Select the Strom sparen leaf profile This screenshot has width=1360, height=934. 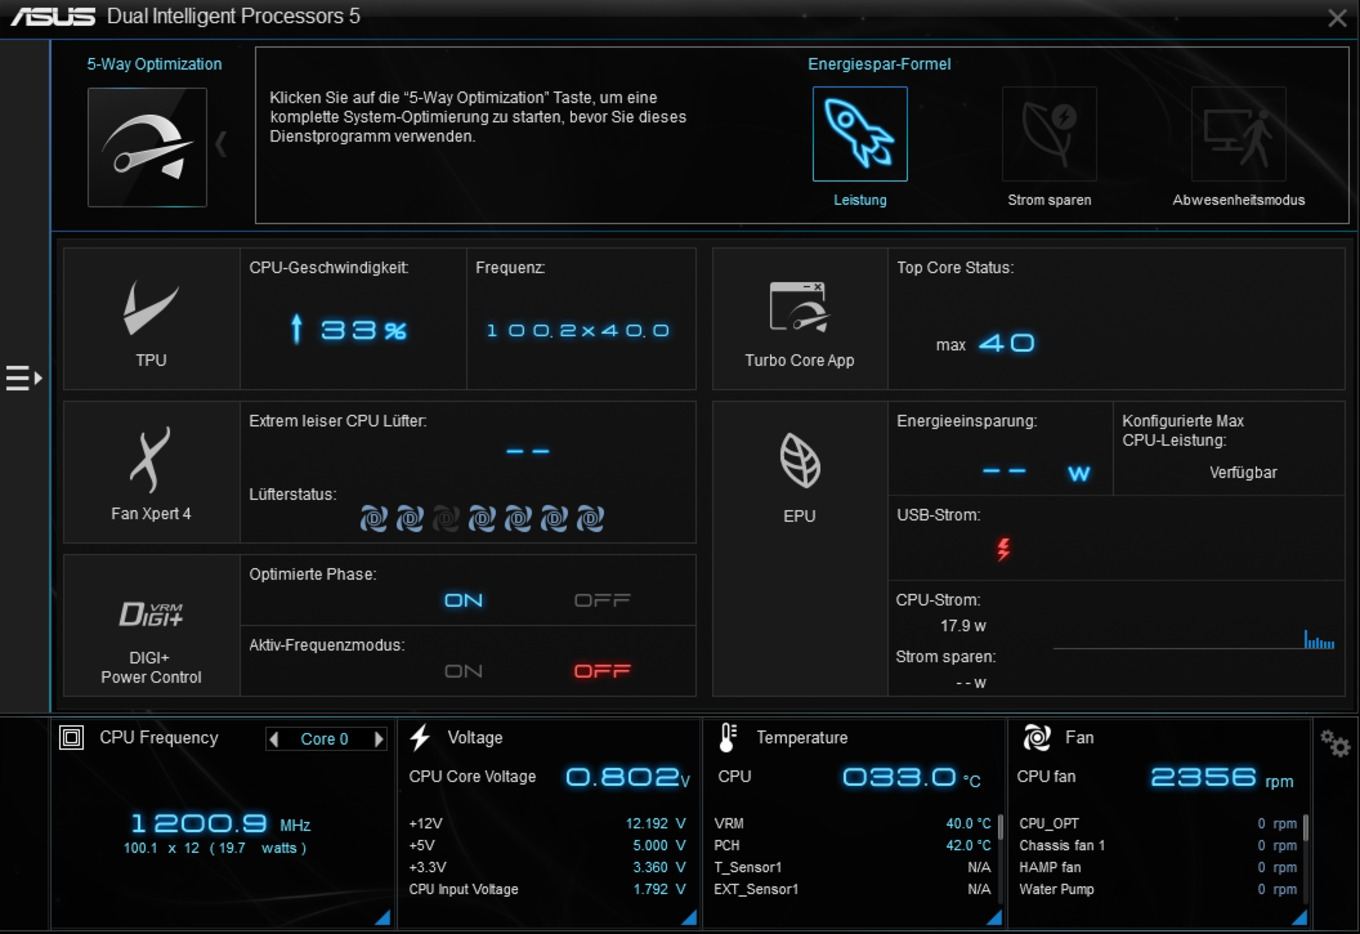pos(1049,134)
